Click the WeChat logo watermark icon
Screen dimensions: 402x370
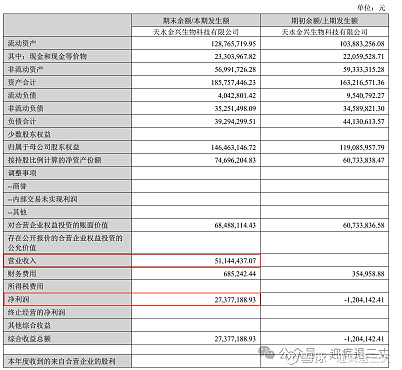[266, 352]
